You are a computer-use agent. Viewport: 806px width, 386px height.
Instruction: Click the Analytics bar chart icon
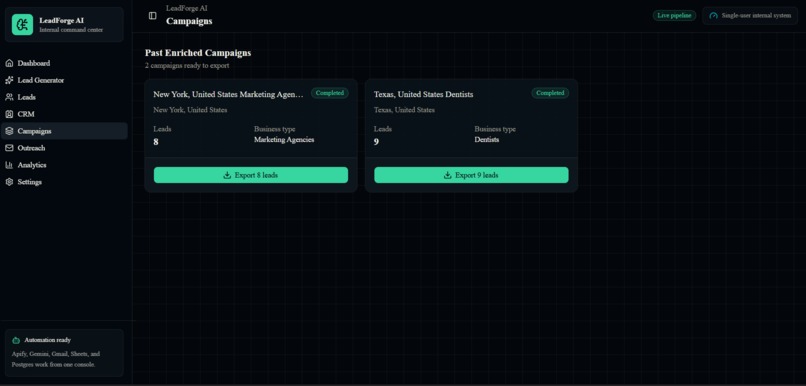pos(9,165)
